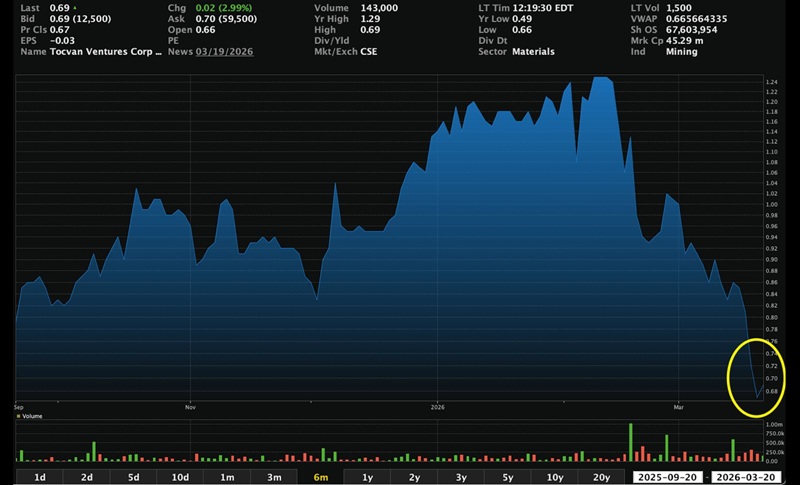Switch chart to 2d range
This screenshot has width=800, height=485.
(x=87, y=477)
